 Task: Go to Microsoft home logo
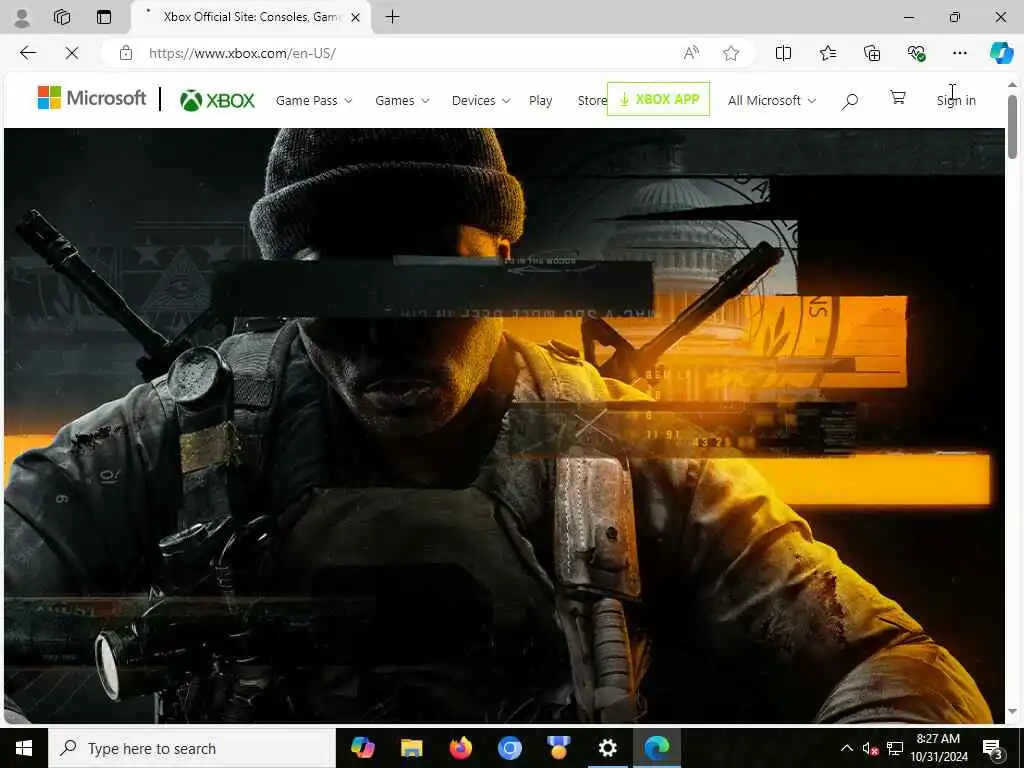coord(91,99)
